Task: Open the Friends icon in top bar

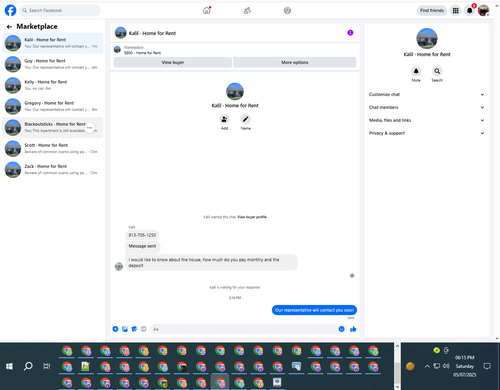Action: pyautogui.click(x=247, y=11)
